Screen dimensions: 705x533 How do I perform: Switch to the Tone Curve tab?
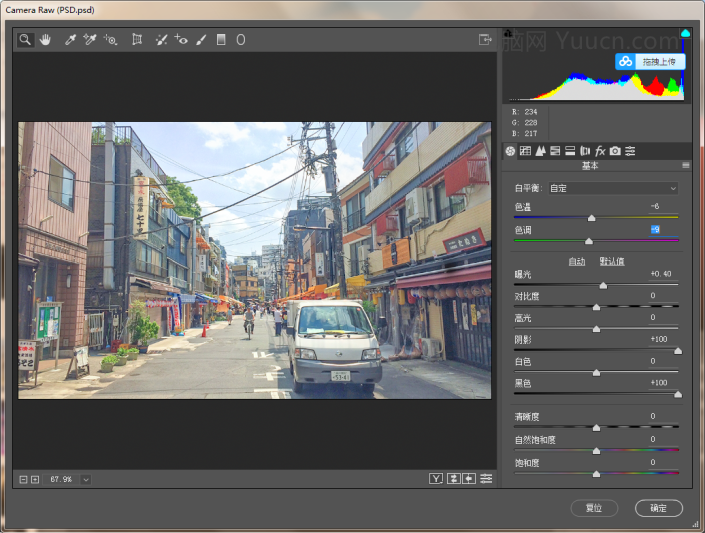tap(525, 151)
